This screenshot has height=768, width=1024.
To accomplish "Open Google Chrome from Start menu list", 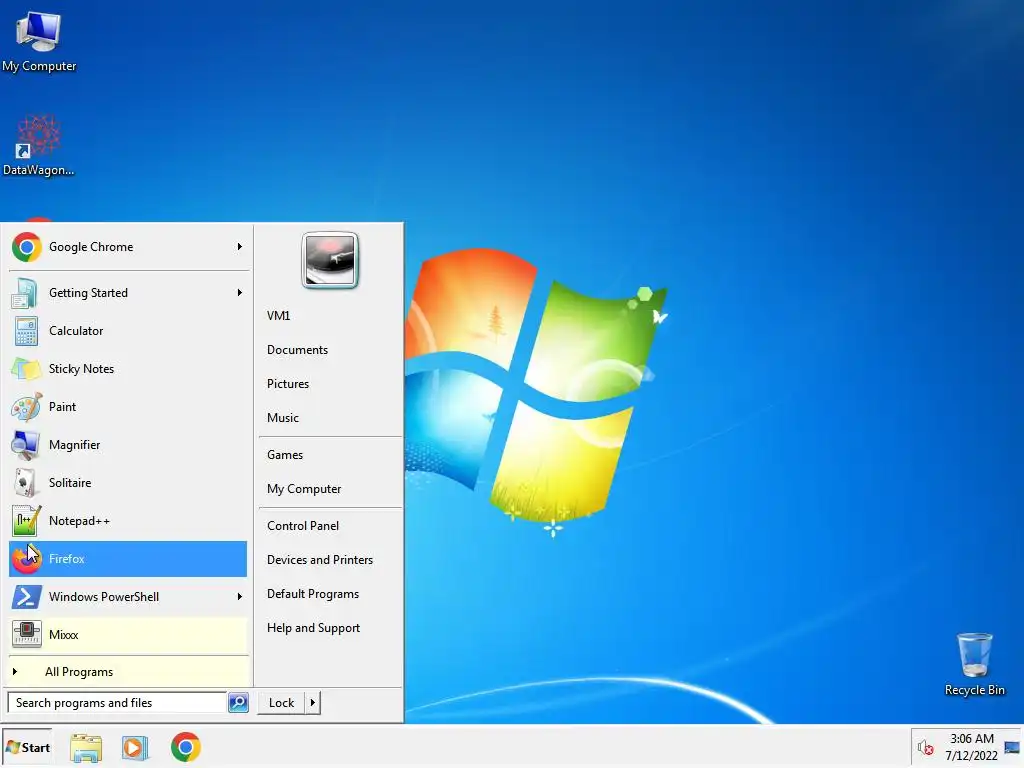I will coord(127,247).
